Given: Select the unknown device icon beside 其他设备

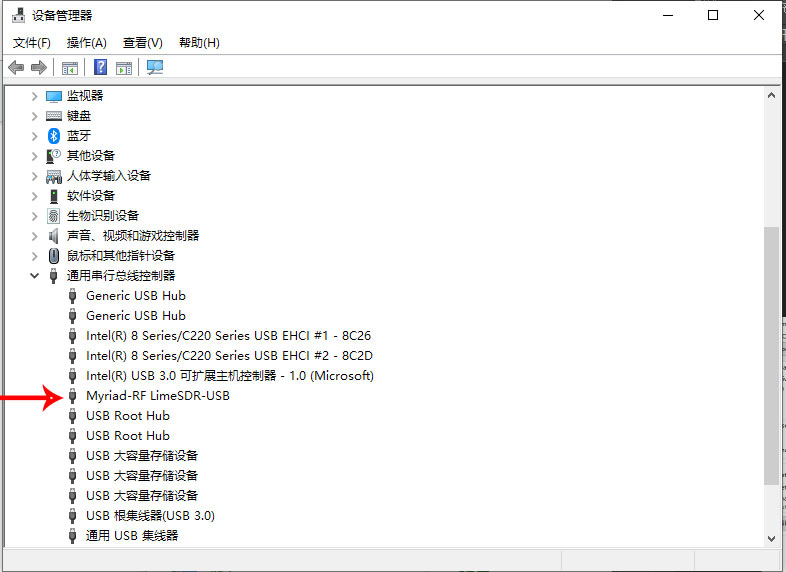Looking at the screenshot, I should (x=54, y=156).
